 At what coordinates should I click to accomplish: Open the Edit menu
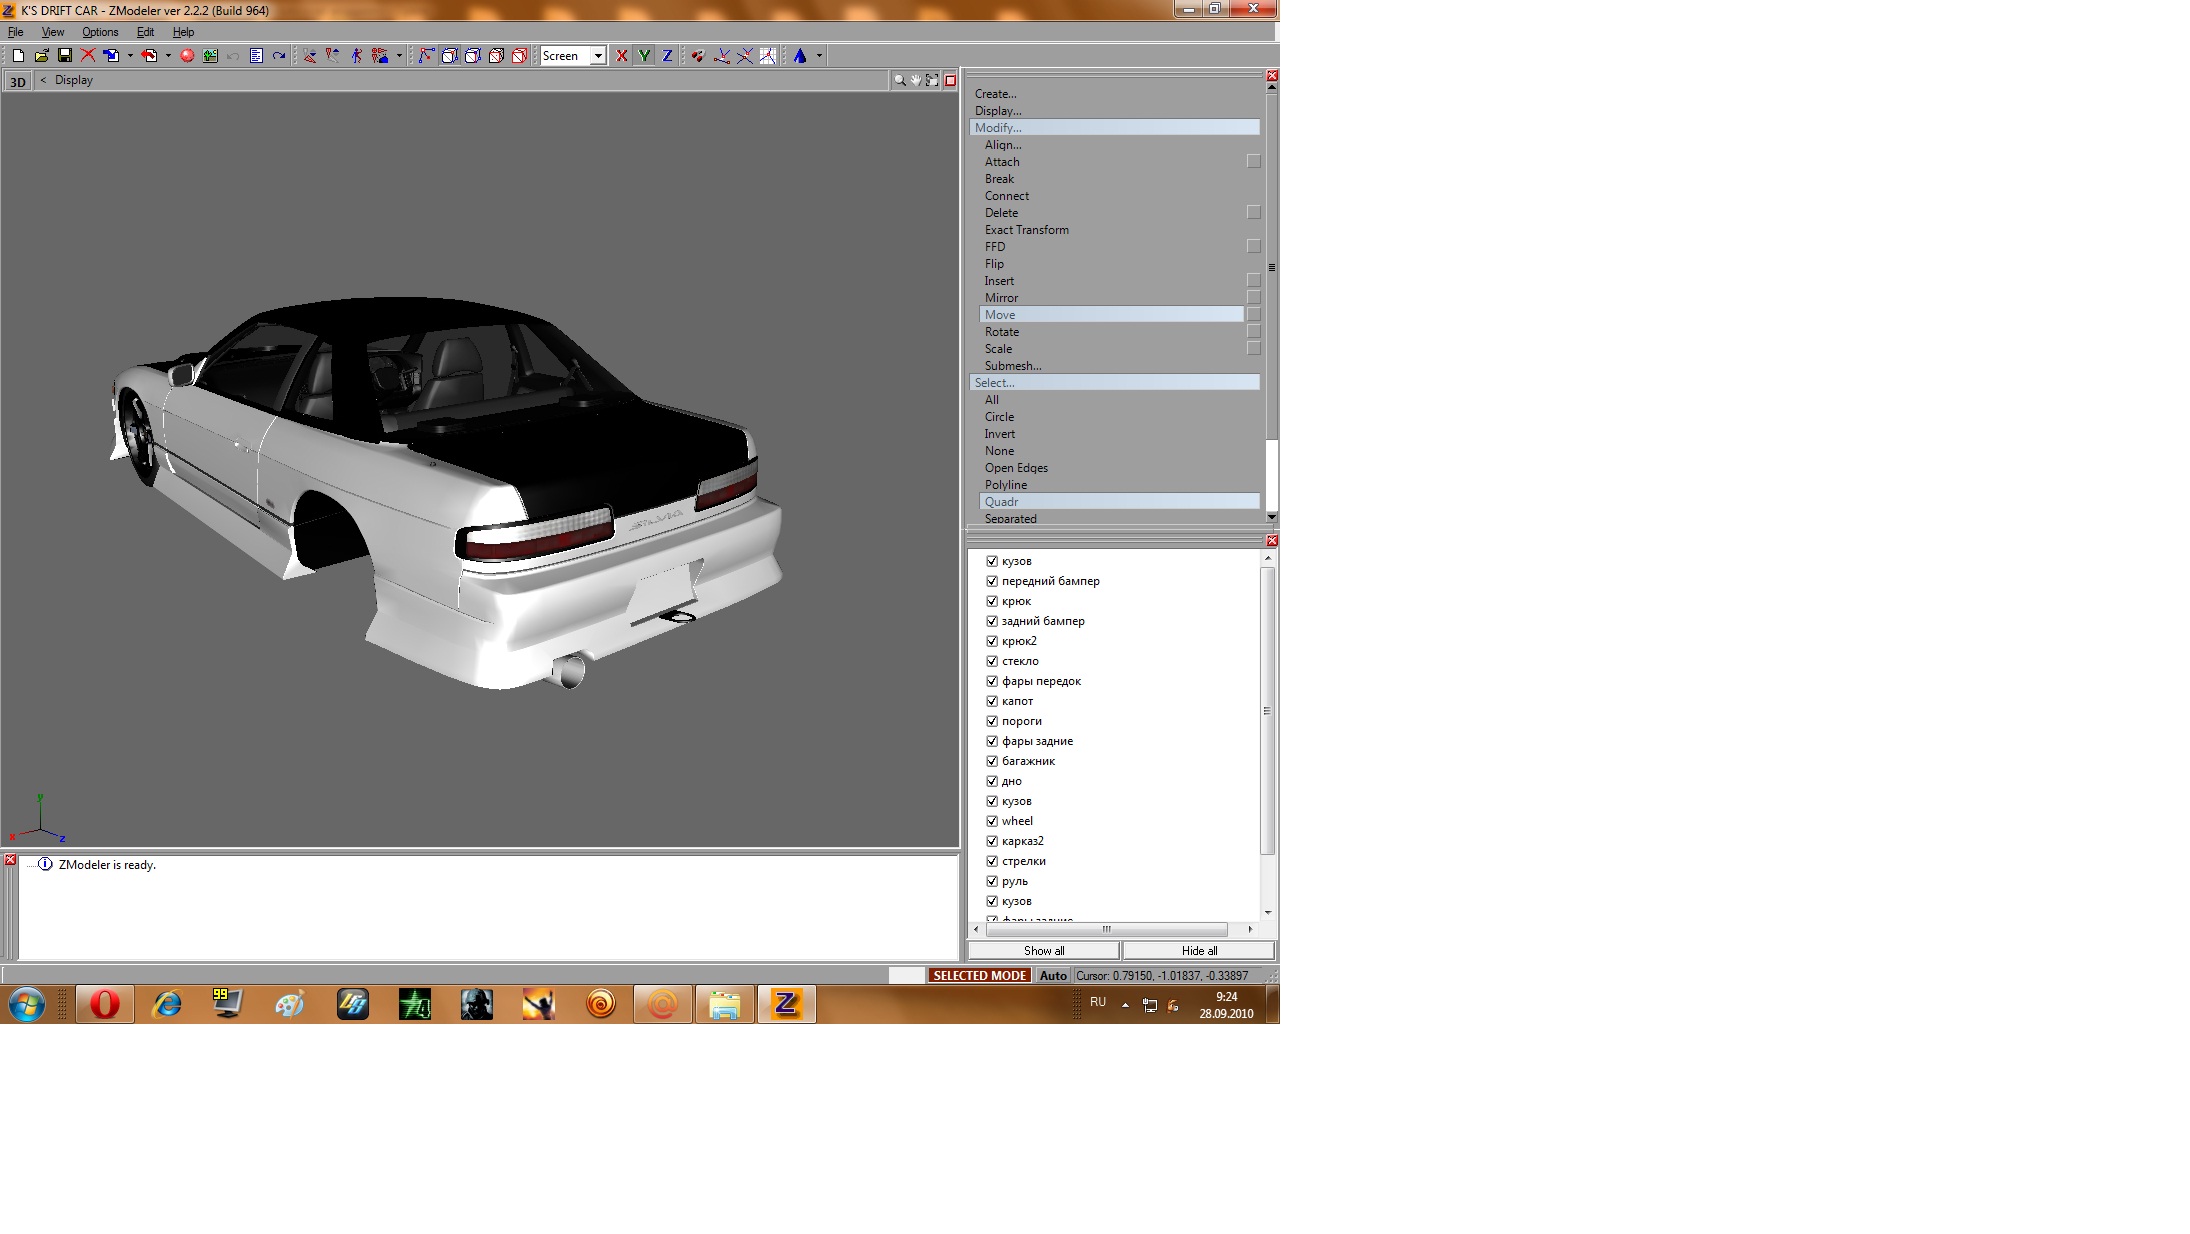coord(145,32)
